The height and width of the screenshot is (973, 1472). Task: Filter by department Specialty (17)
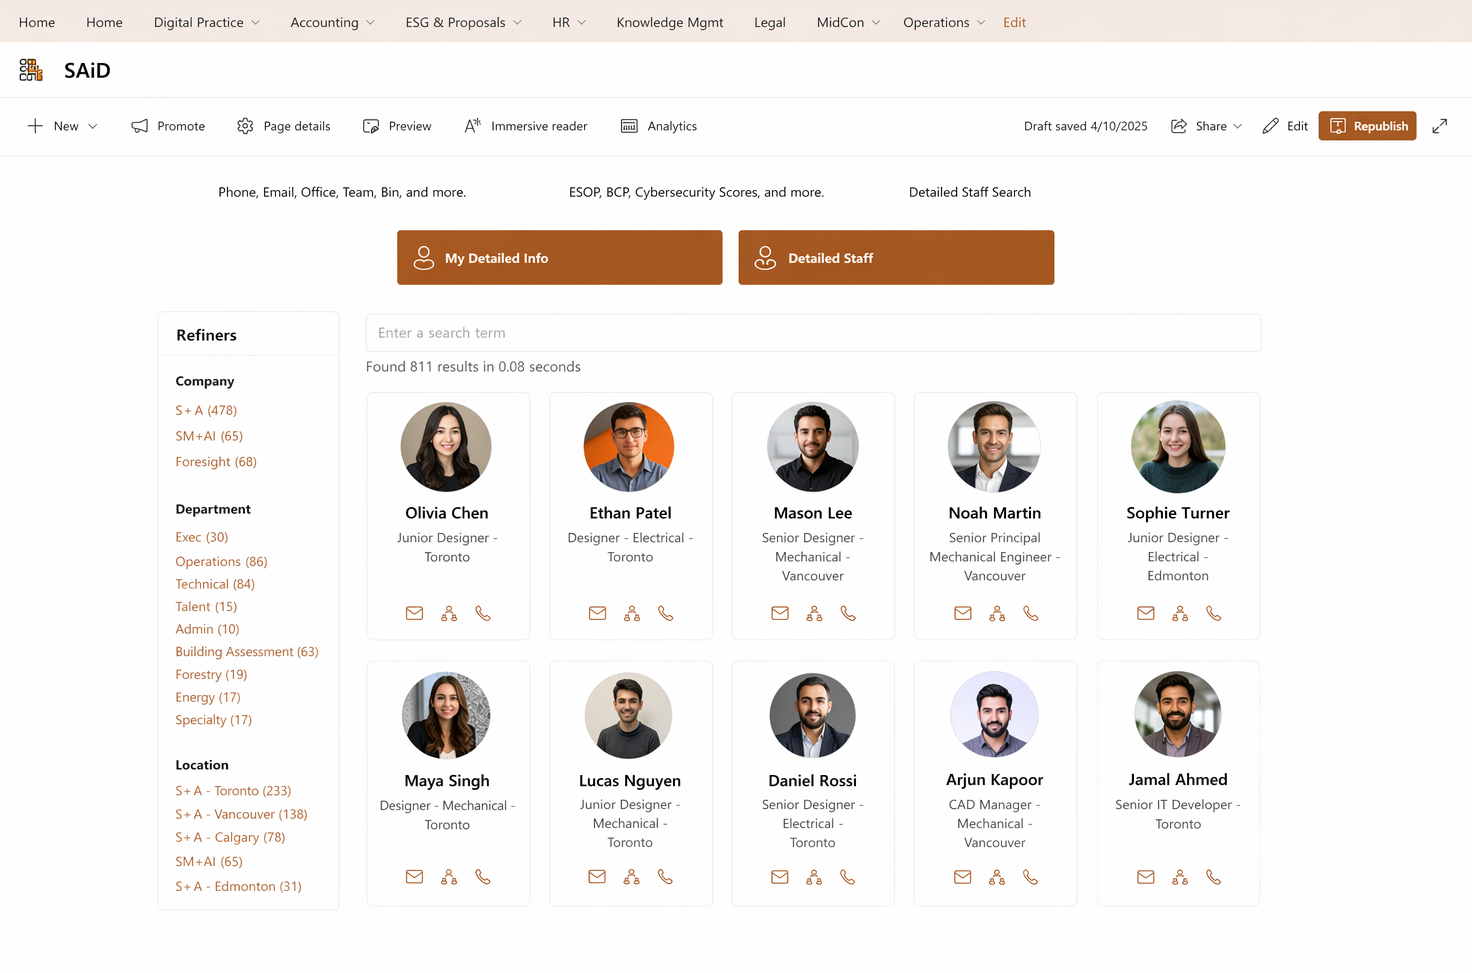click(x=213, y=720)
